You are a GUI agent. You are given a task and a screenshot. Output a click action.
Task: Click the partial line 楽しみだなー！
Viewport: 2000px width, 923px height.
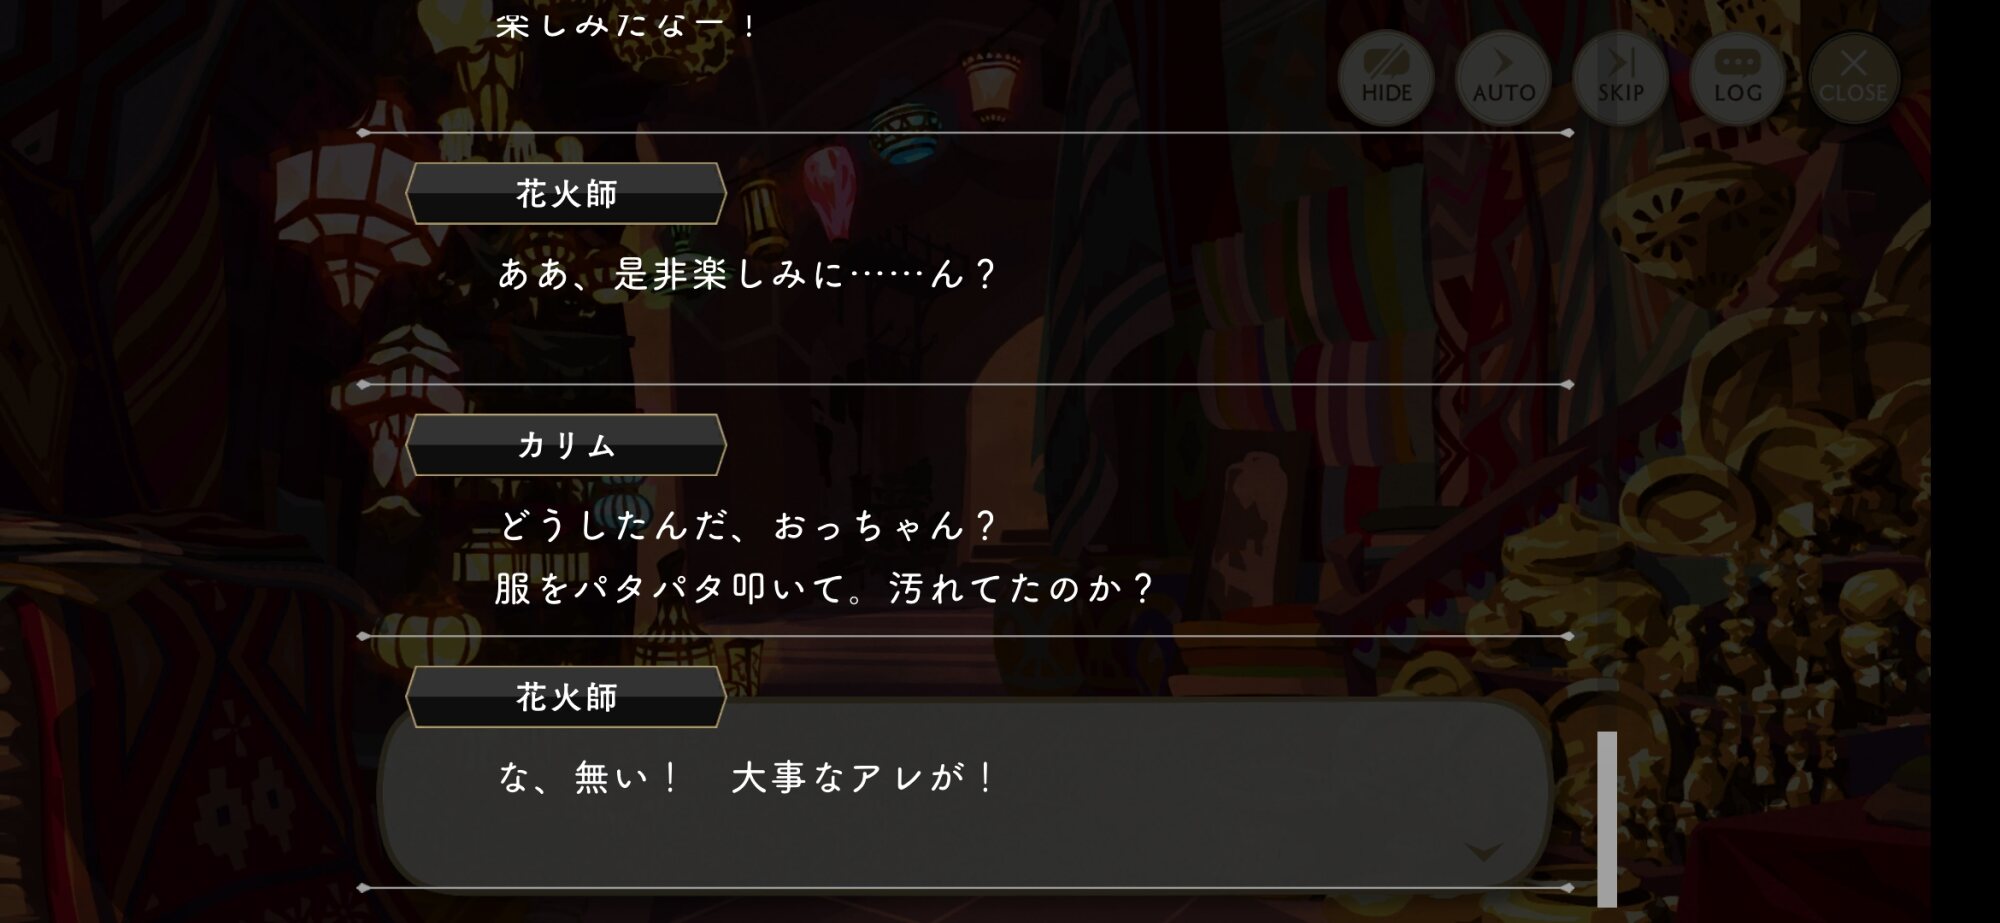(628, 24)
